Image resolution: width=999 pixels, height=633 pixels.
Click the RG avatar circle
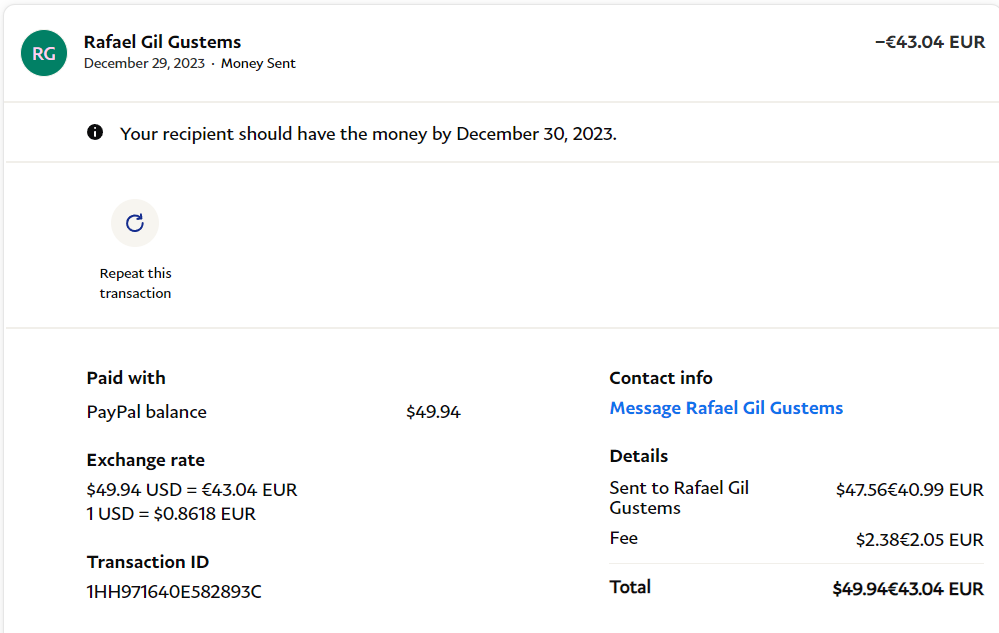(44, 53)
